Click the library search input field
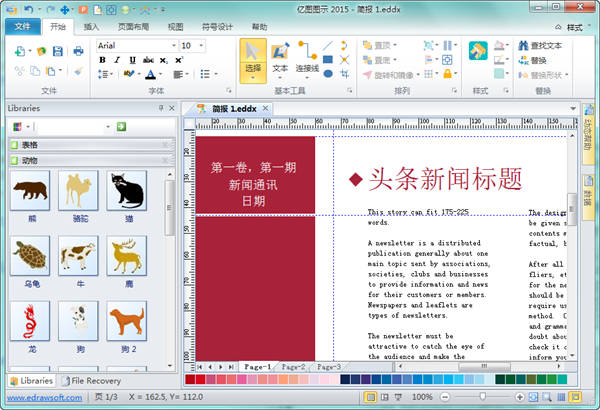 [x=71, y=127]
